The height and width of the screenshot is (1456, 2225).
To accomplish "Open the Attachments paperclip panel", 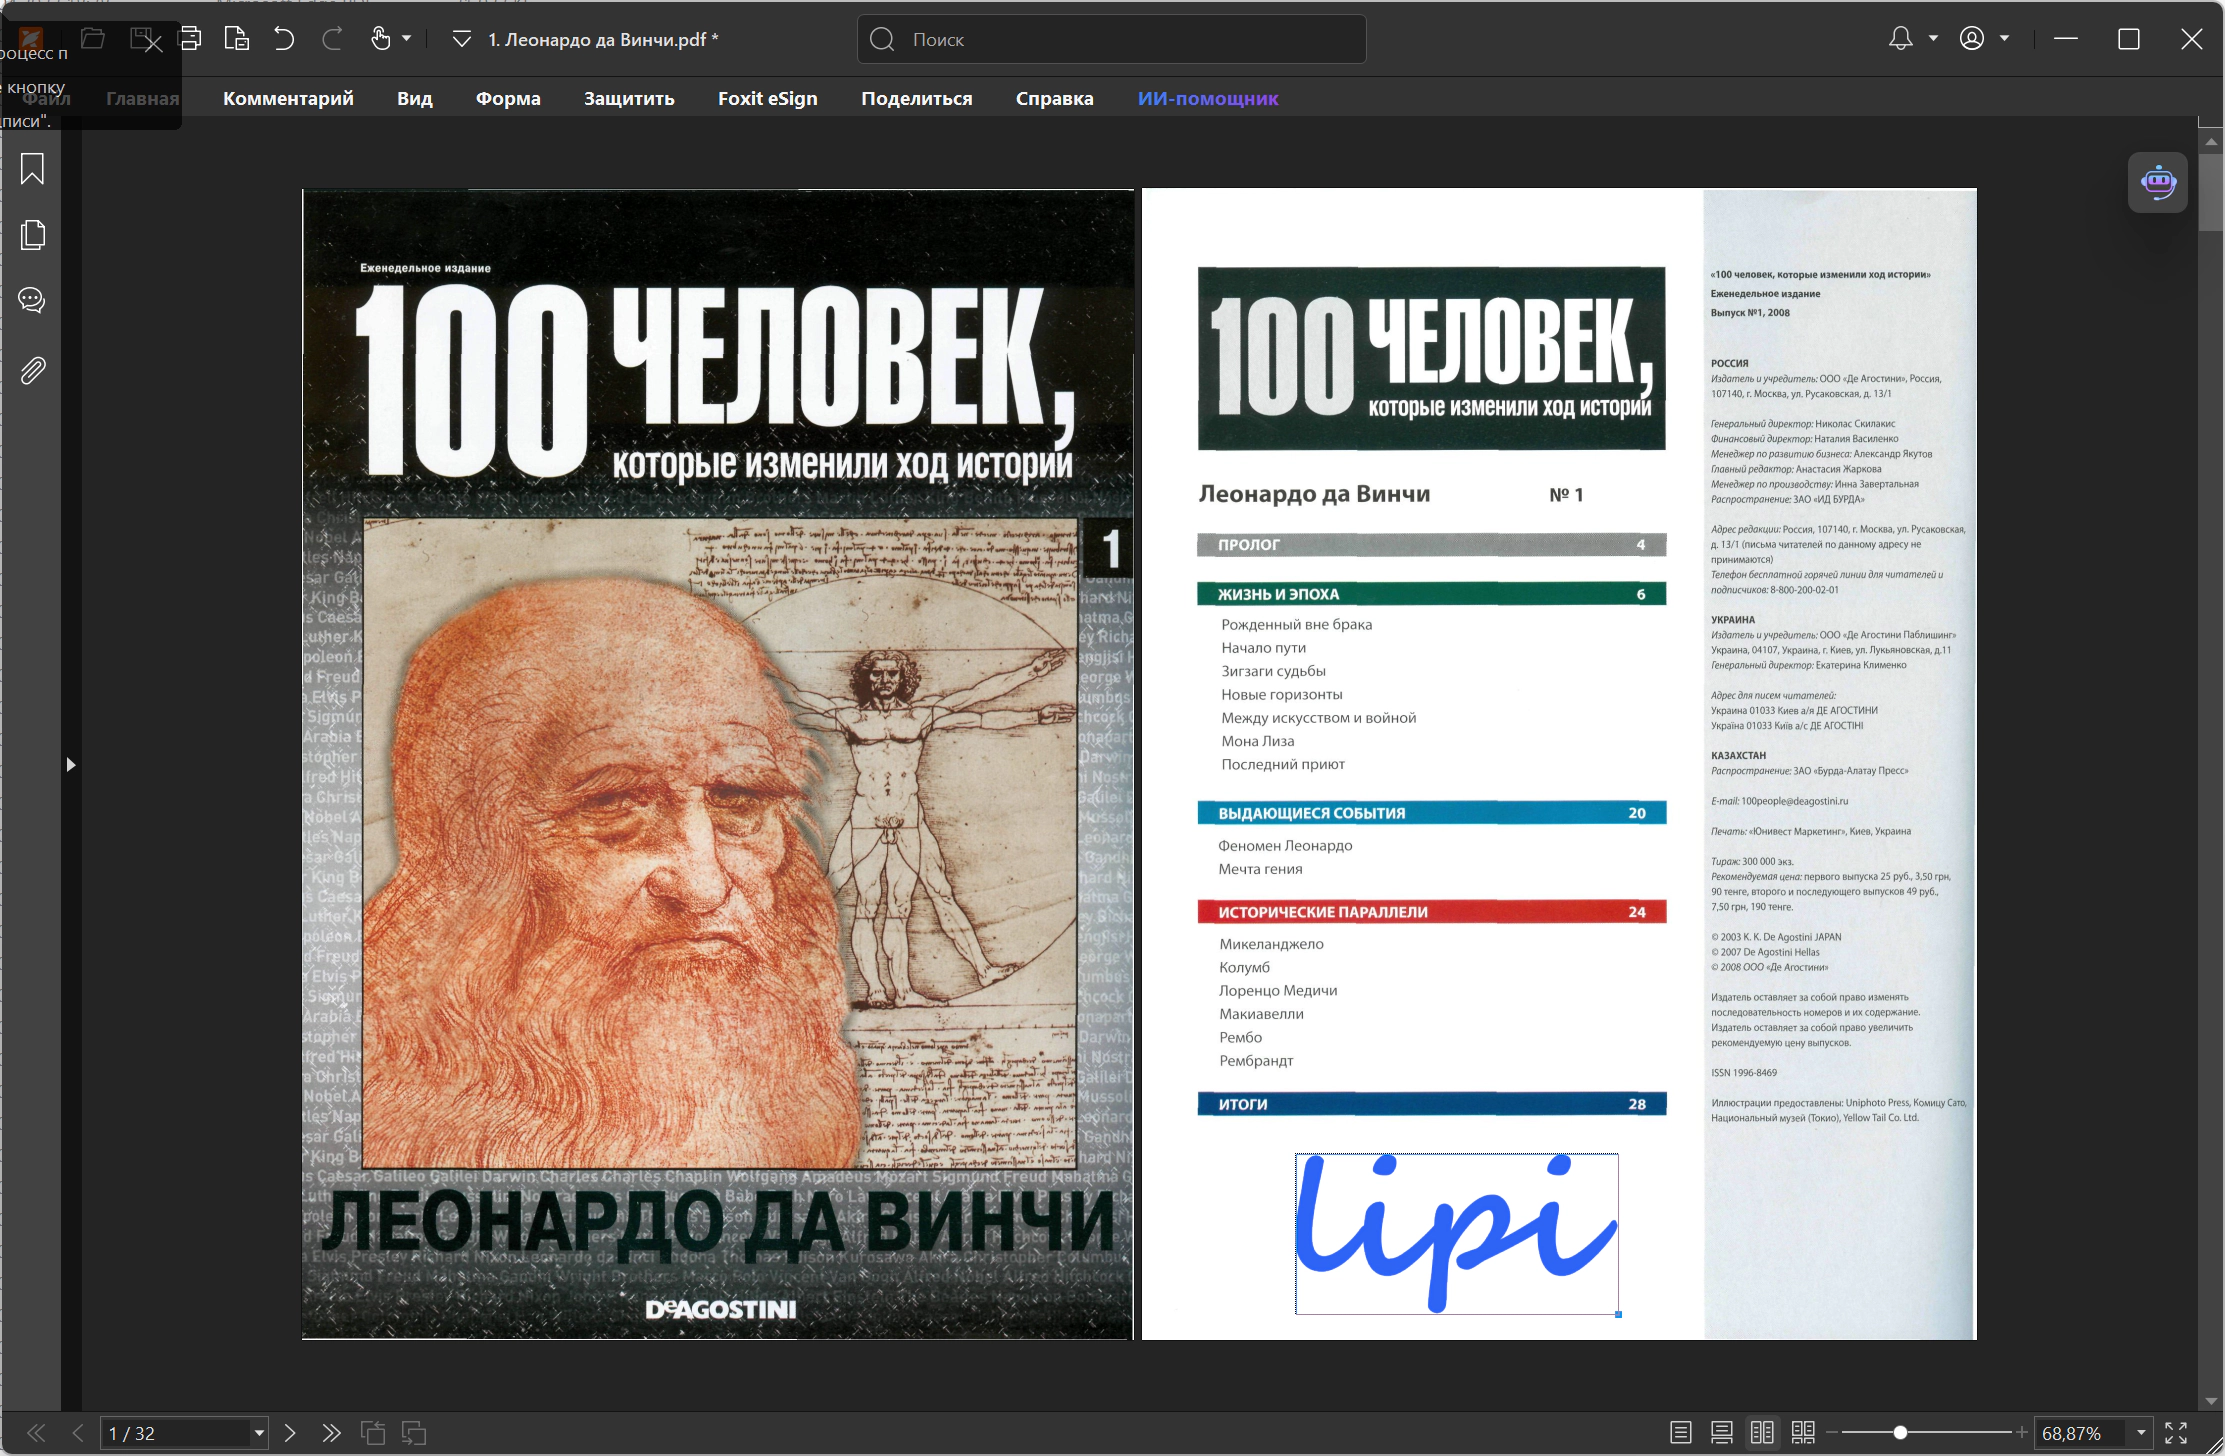I will click(32, 371).
